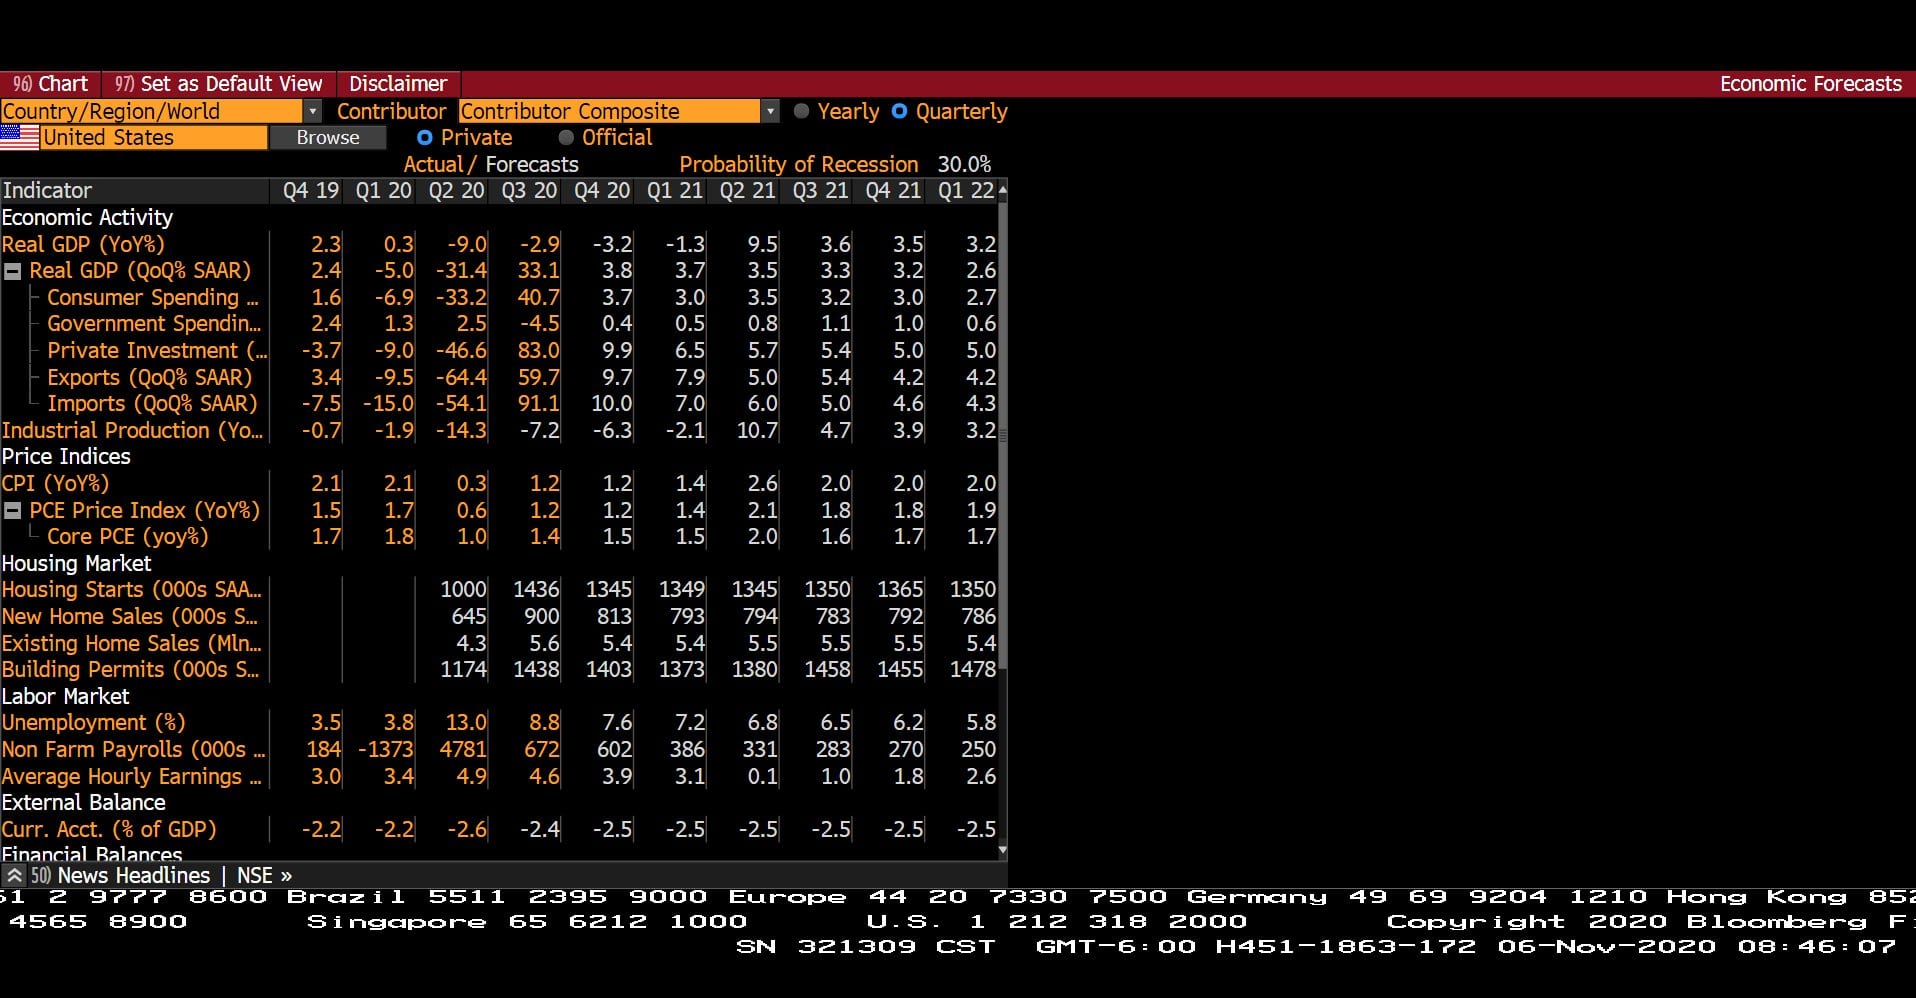Click the Economic Forecasts title

[x=1810, y=84]
